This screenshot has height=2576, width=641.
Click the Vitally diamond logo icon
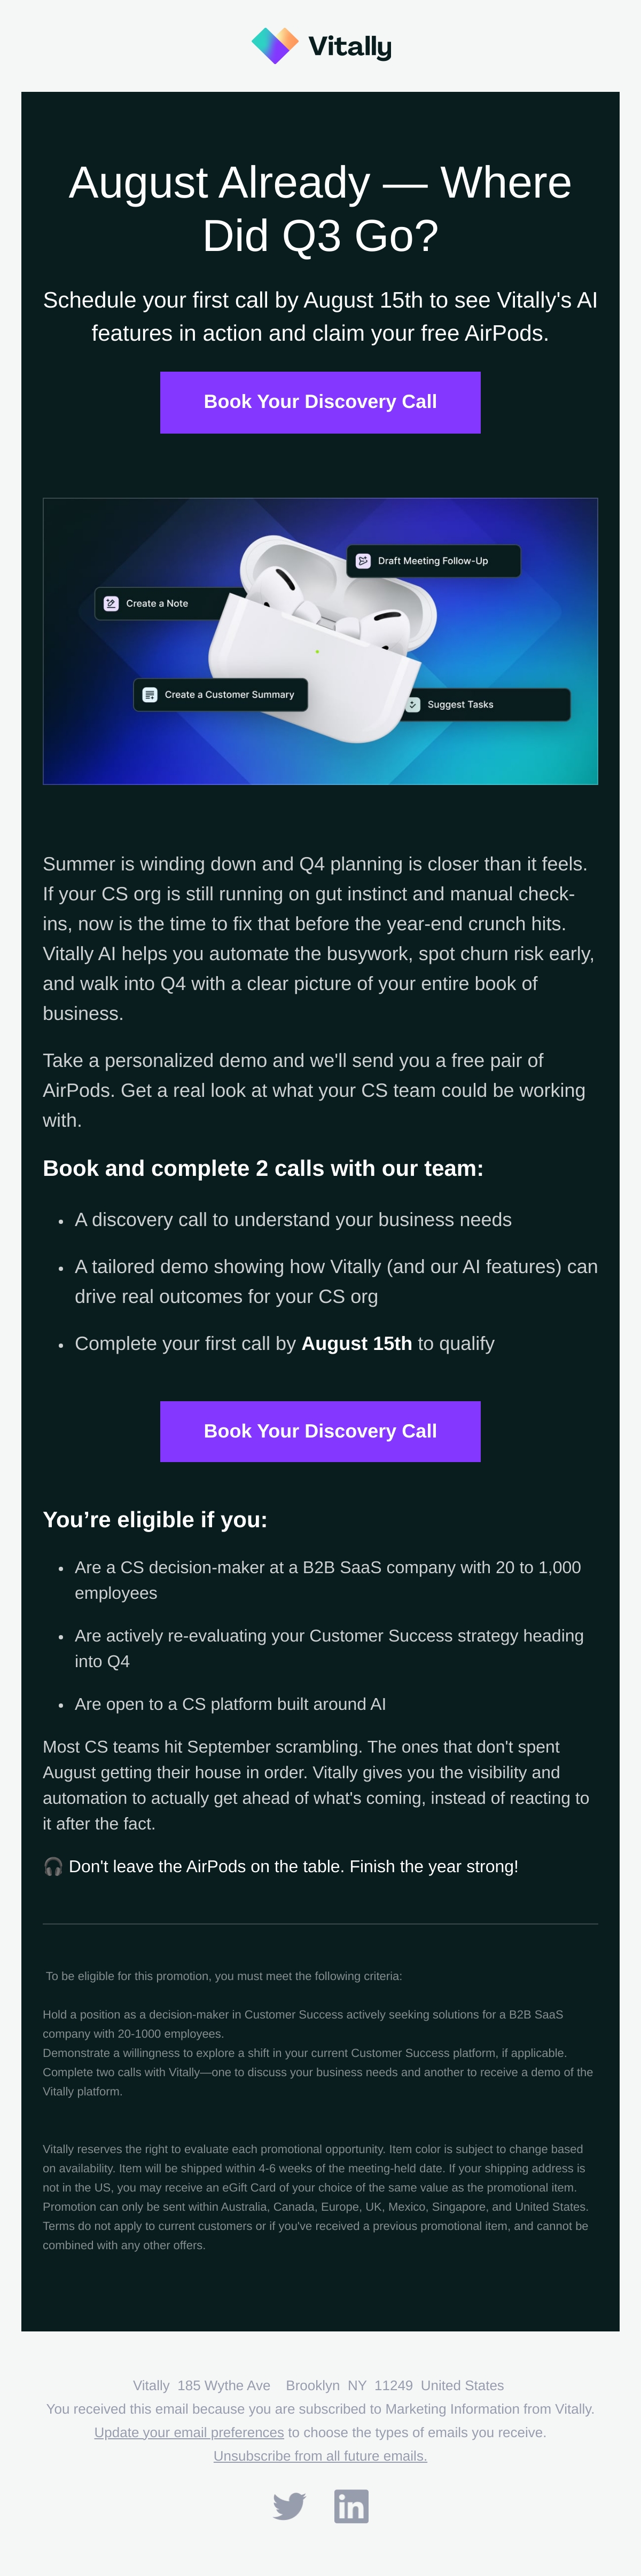point(275,46)
